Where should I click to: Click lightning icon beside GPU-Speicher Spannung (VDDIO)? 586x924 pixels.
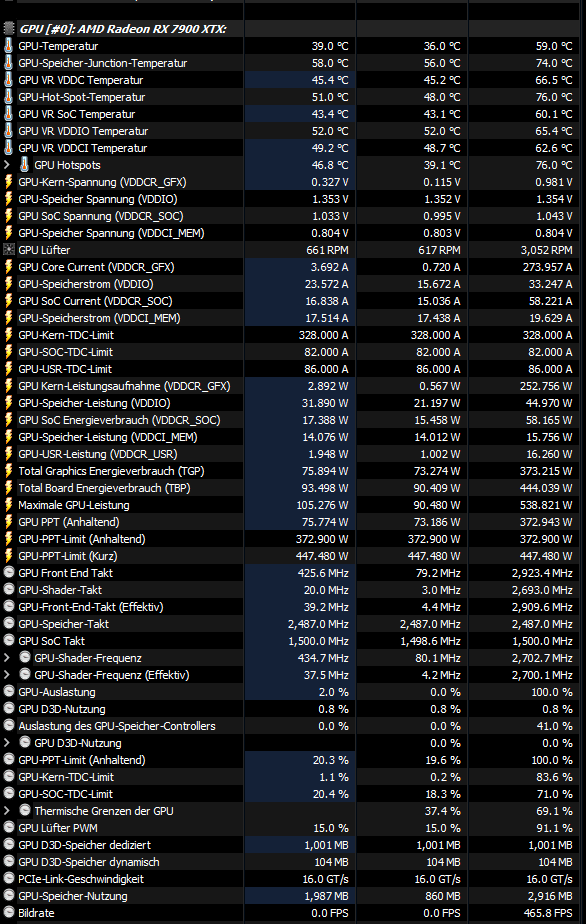point(8,199)
